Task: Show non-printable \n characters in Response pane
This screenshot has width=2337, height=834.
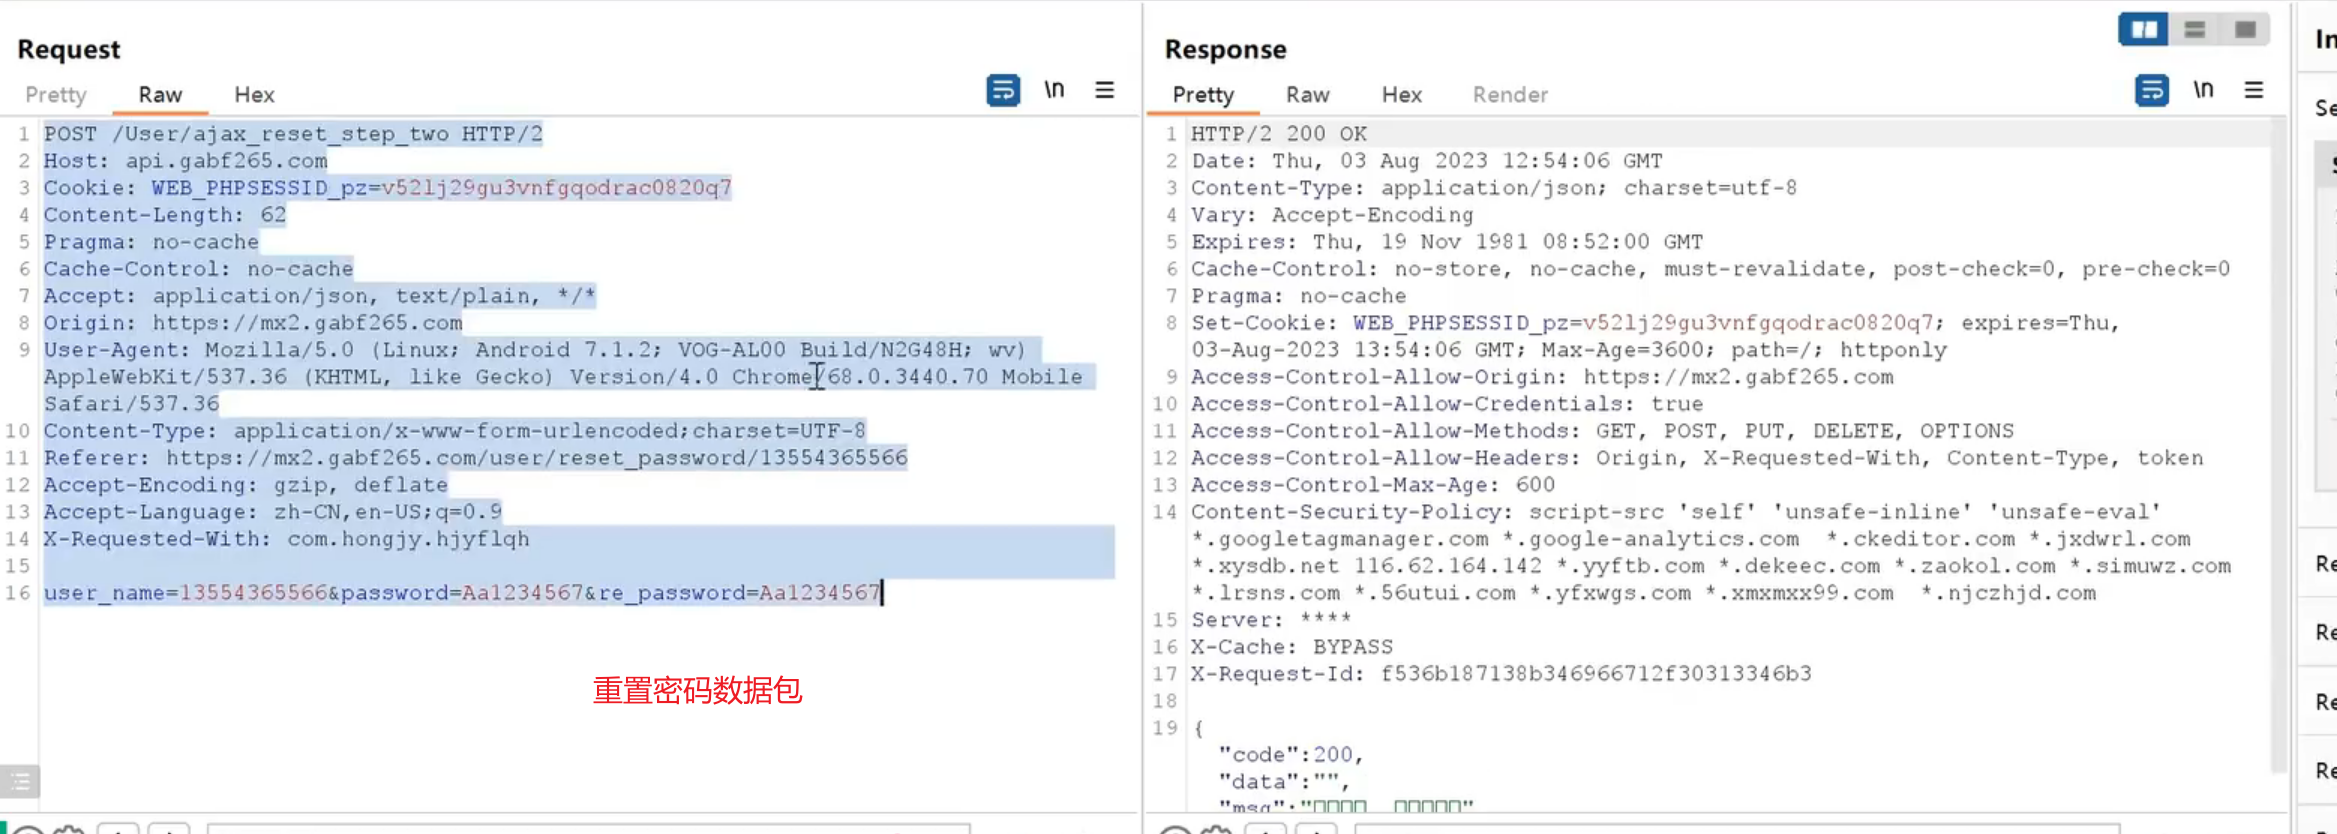Action: click(x=2203, y=90)
